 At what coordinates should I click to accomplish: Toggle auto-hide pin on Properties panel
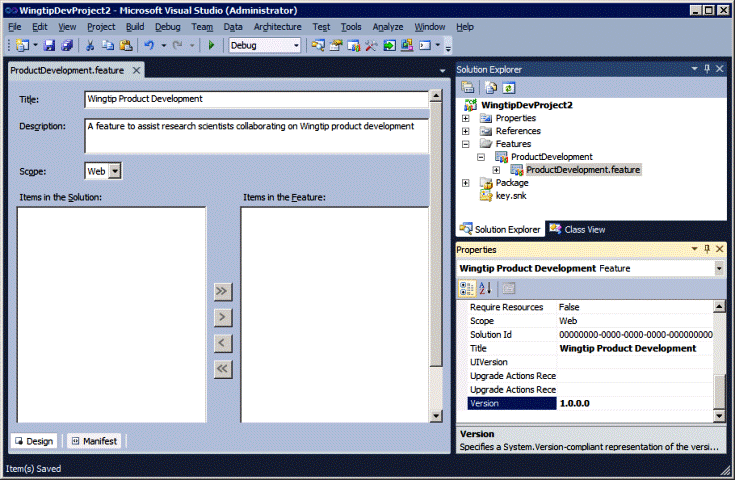(x=707, y=249)
